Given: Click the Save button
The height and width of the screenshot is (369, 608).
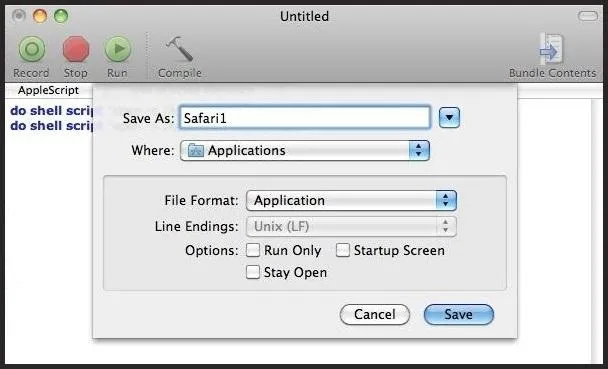Looking at the screenshot, I should point(459,314).
